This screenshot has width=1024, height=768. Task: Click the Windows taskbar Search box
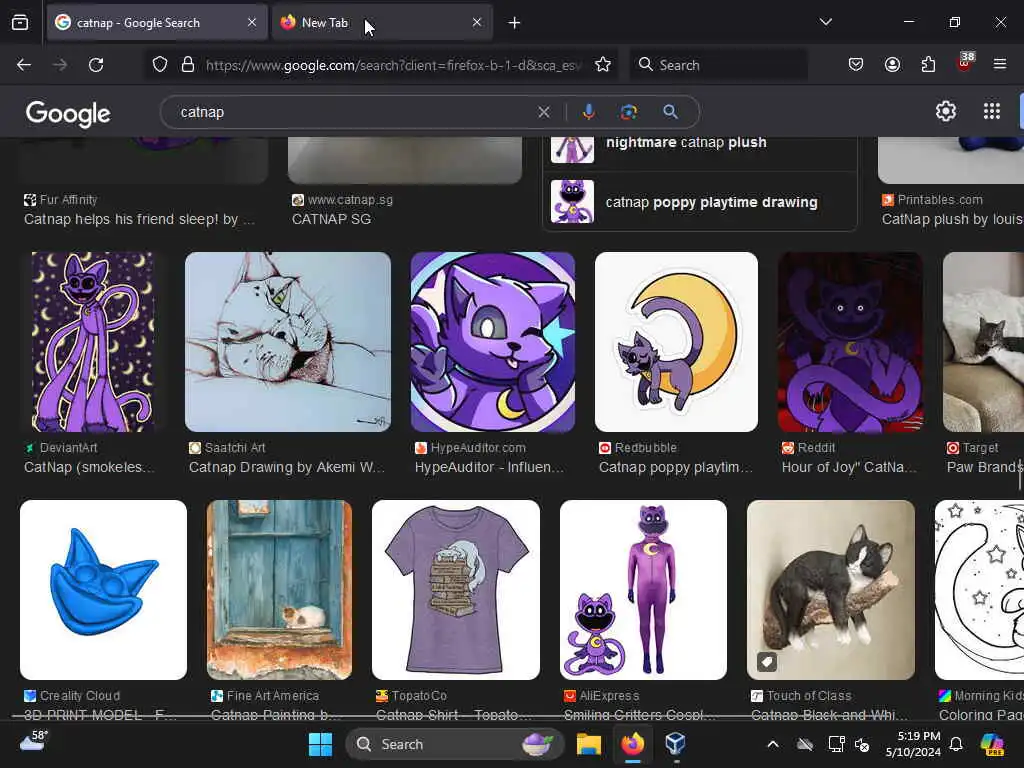pos(455,744)
